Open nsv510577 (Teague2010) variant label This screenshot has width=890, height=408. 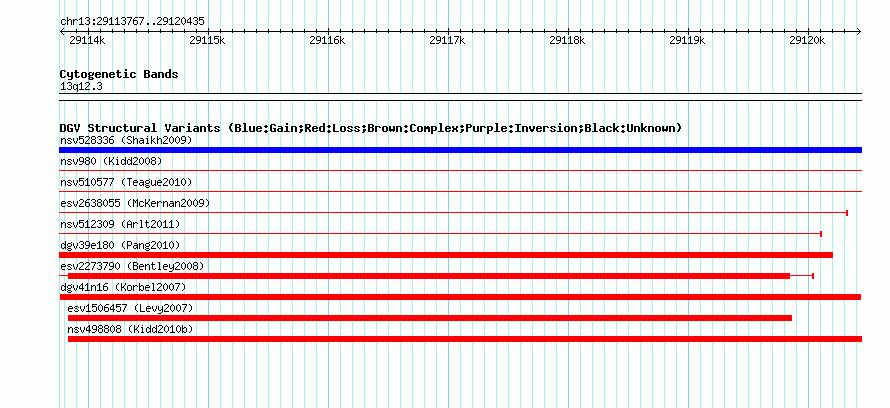pyautogui.click(x=126, y=182)
